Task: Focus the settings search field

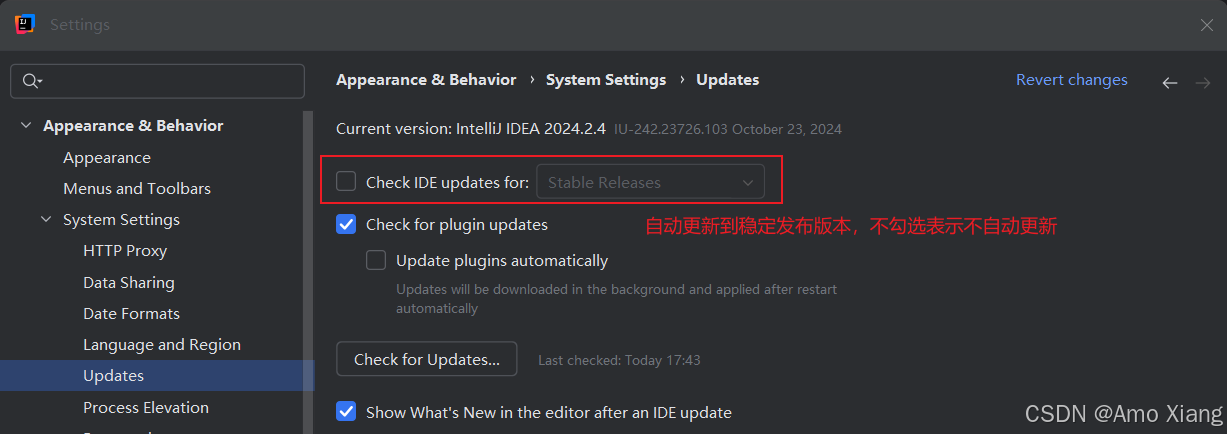Action: (x=170, y=81)
